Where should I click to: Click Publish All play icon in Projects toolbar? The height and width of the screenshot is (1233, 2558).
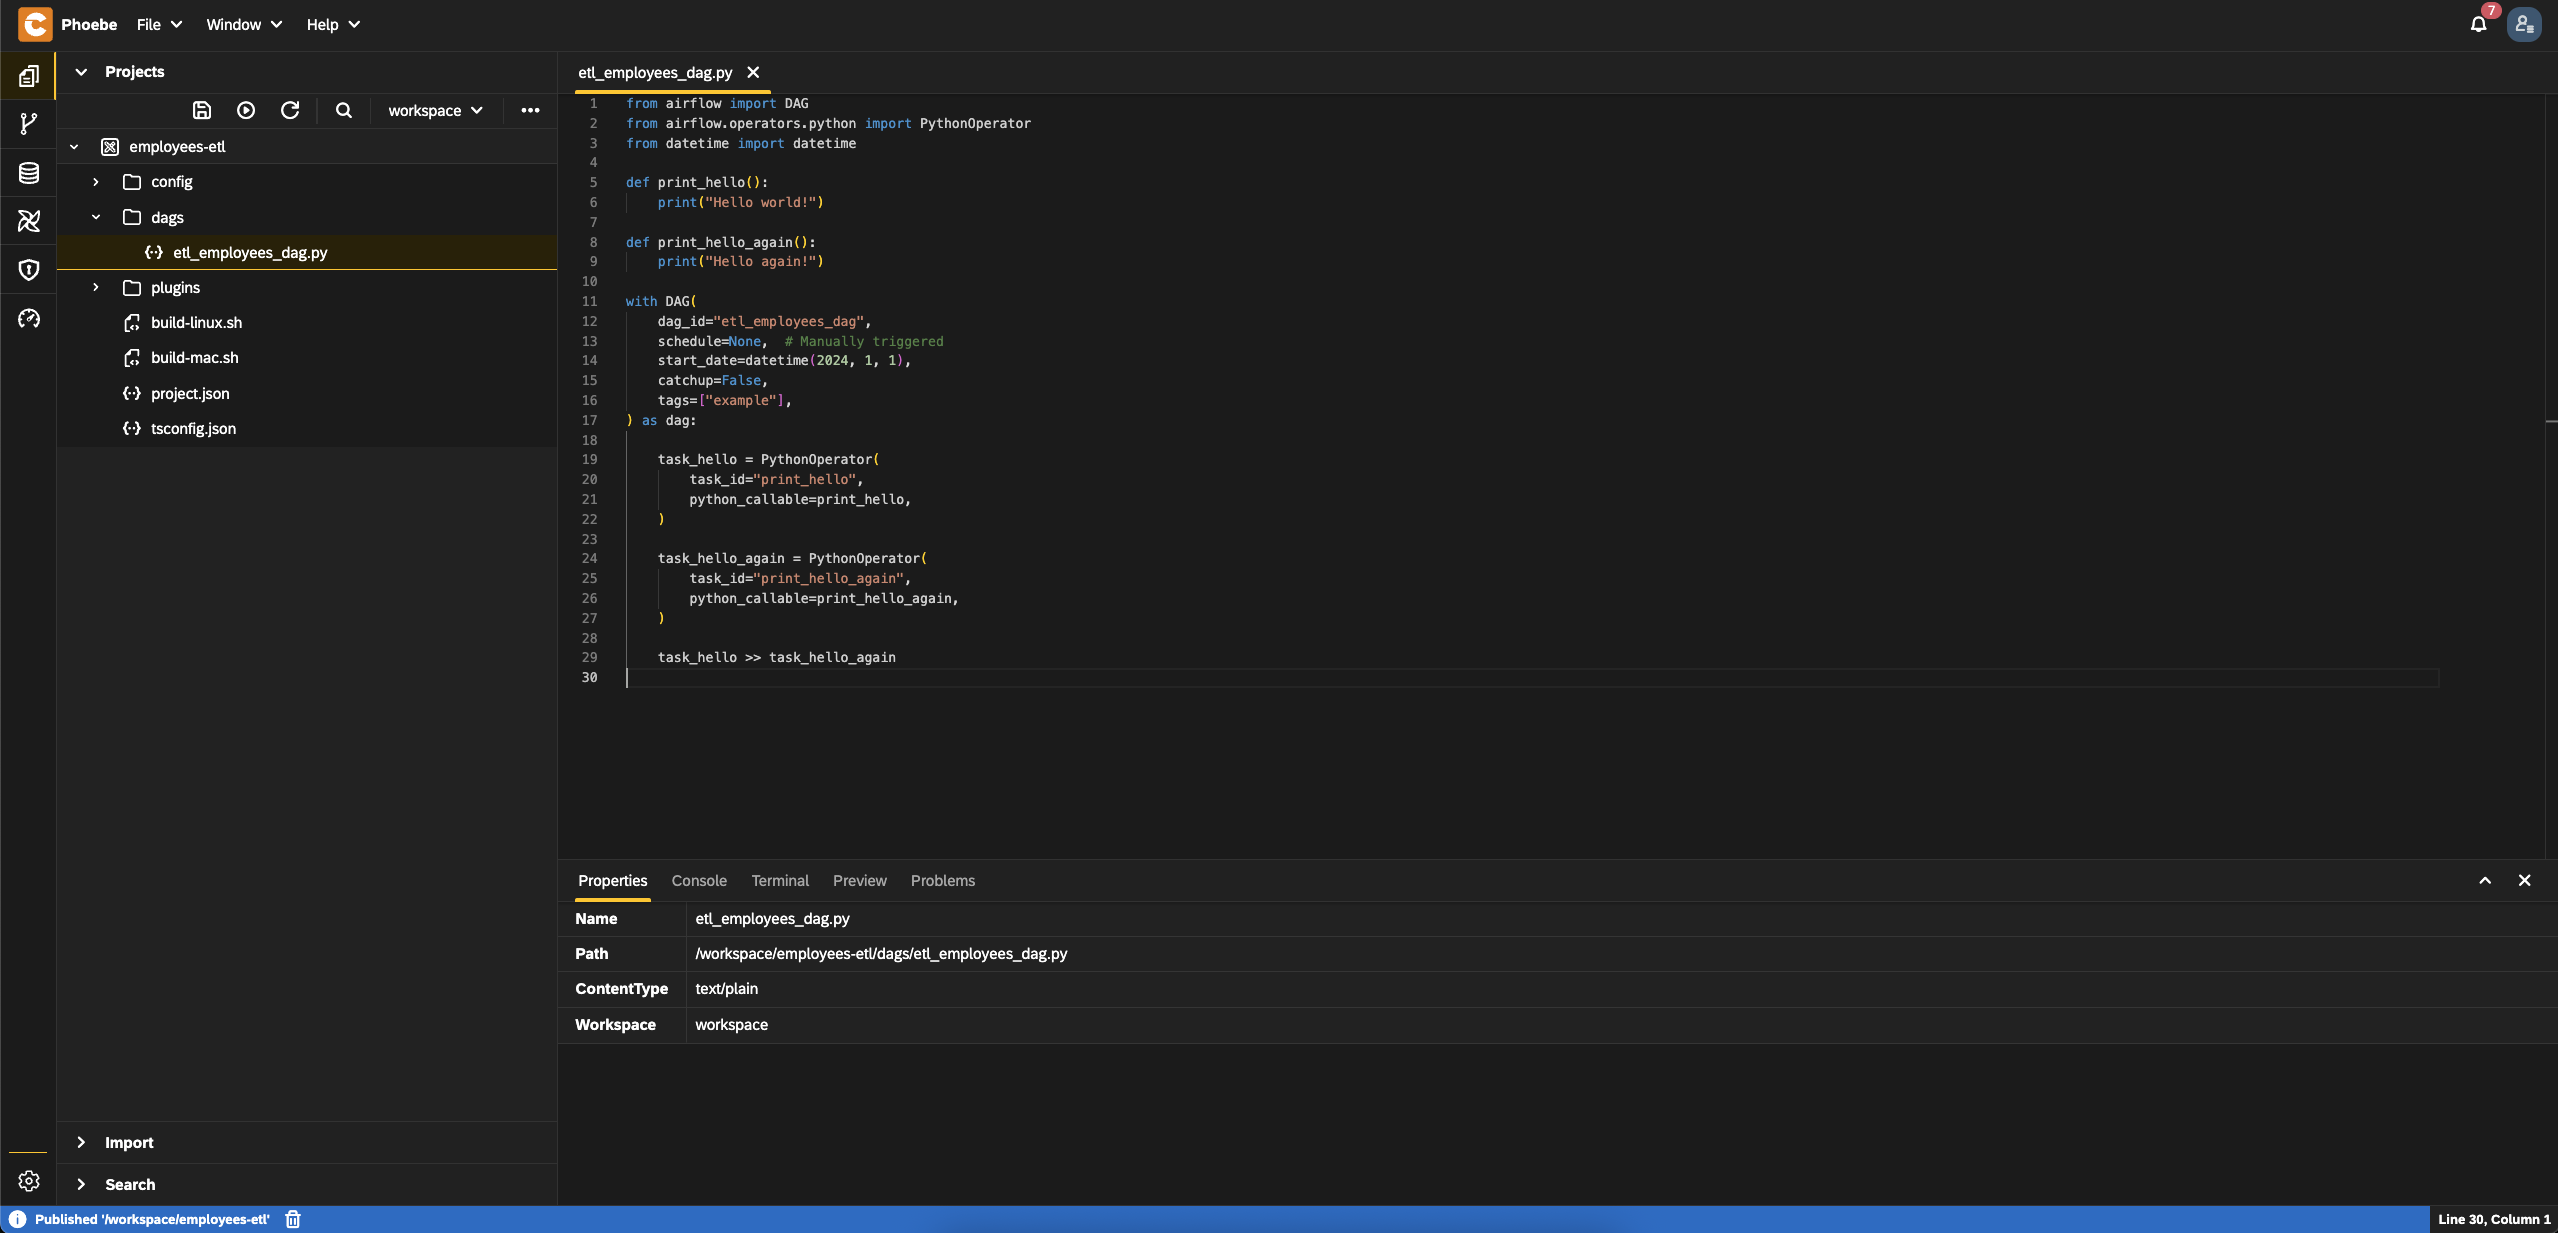coord(246,110)
